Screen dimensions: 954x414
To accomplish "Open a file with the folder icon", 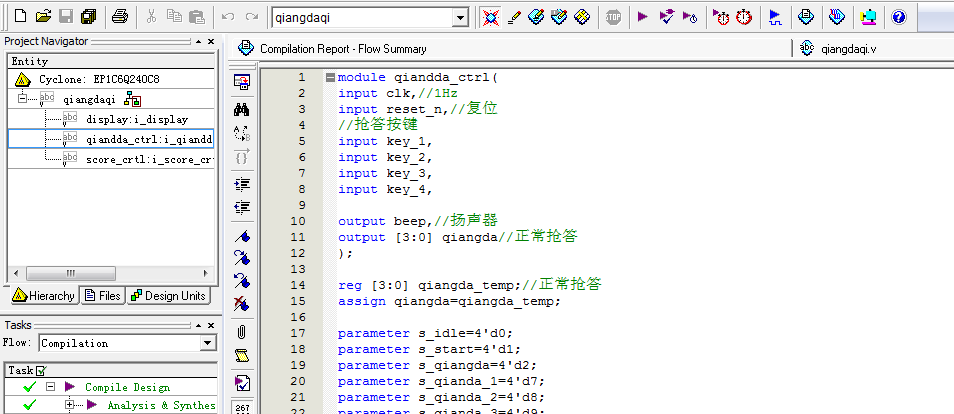I will 42,17.
